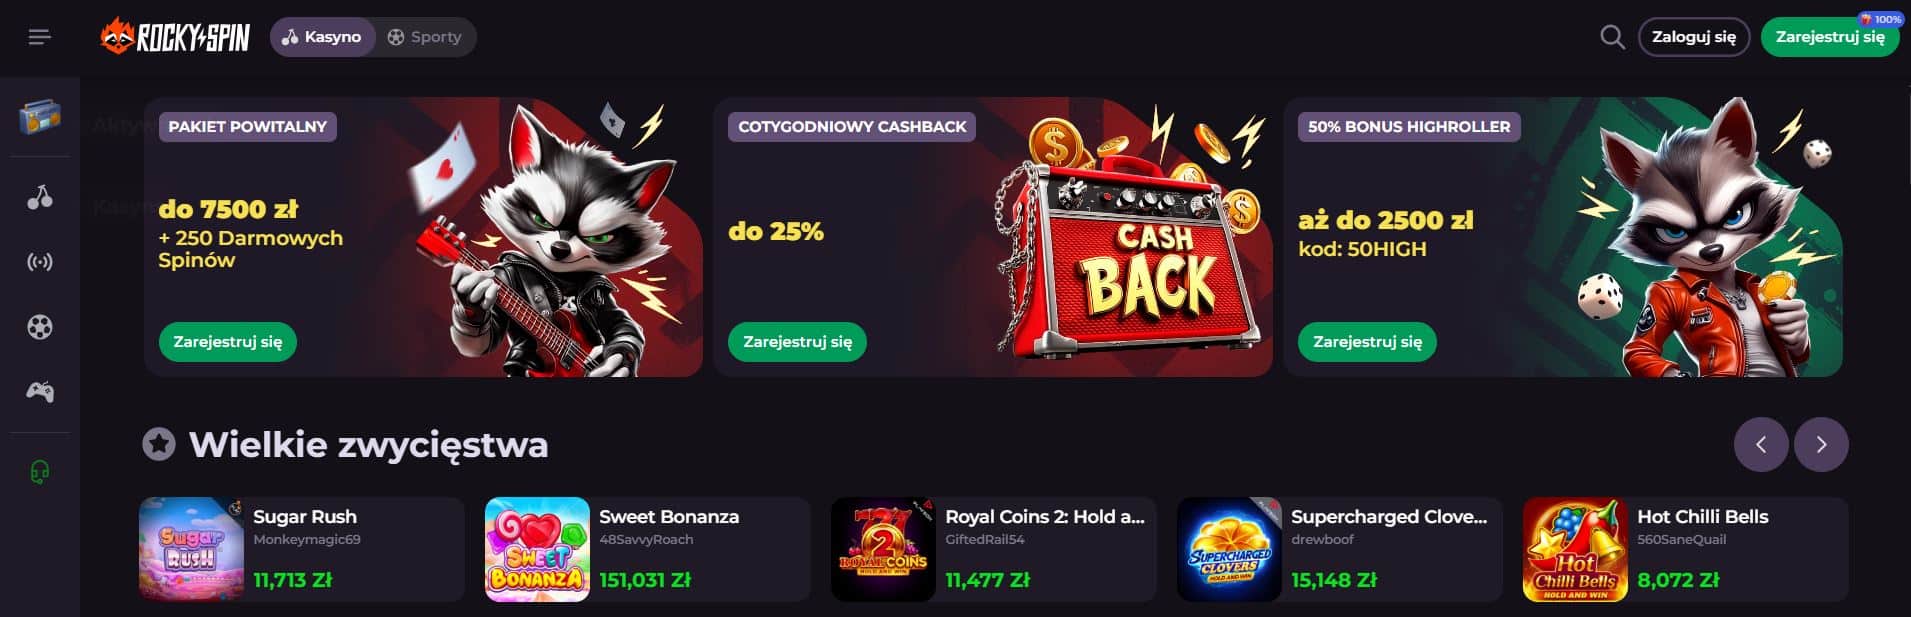Image resolution: width=1911 pixels, height=617 pixels.
Task: Switch to the Kasyno tab
Action: point(322,37)
